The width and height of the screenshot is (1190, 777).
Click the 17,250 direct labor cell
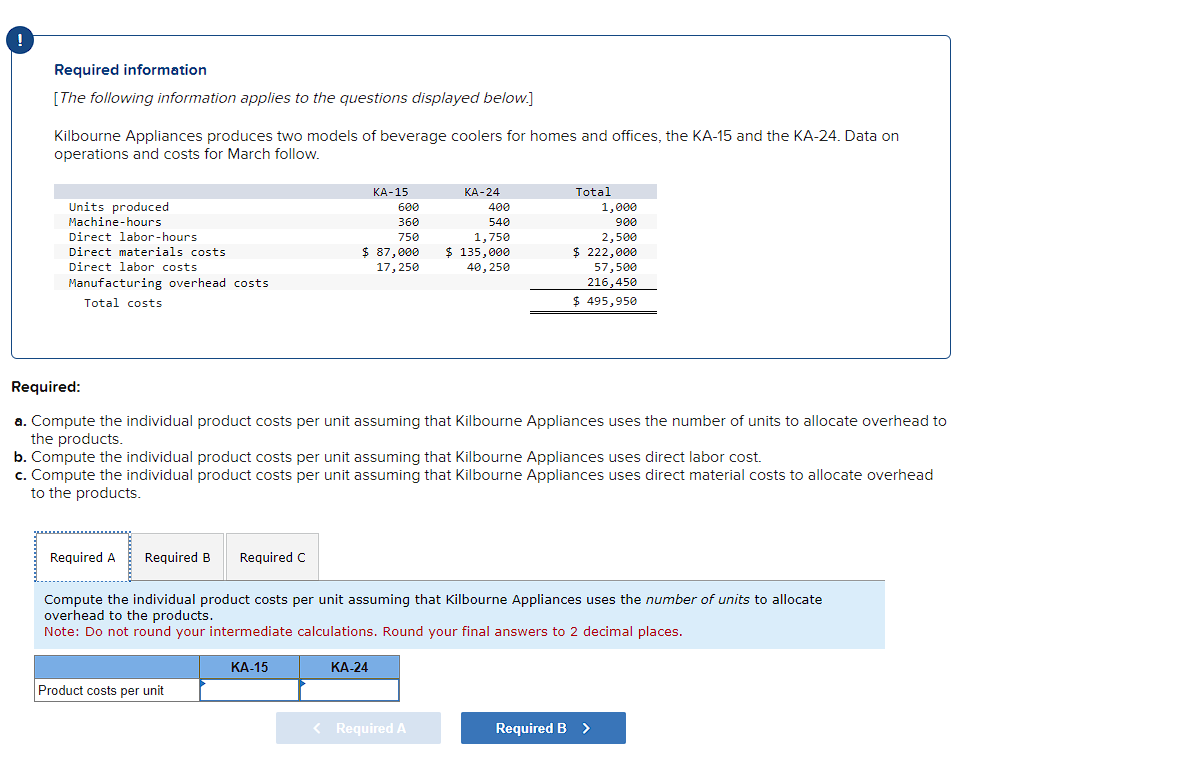(x=398, y=267)
